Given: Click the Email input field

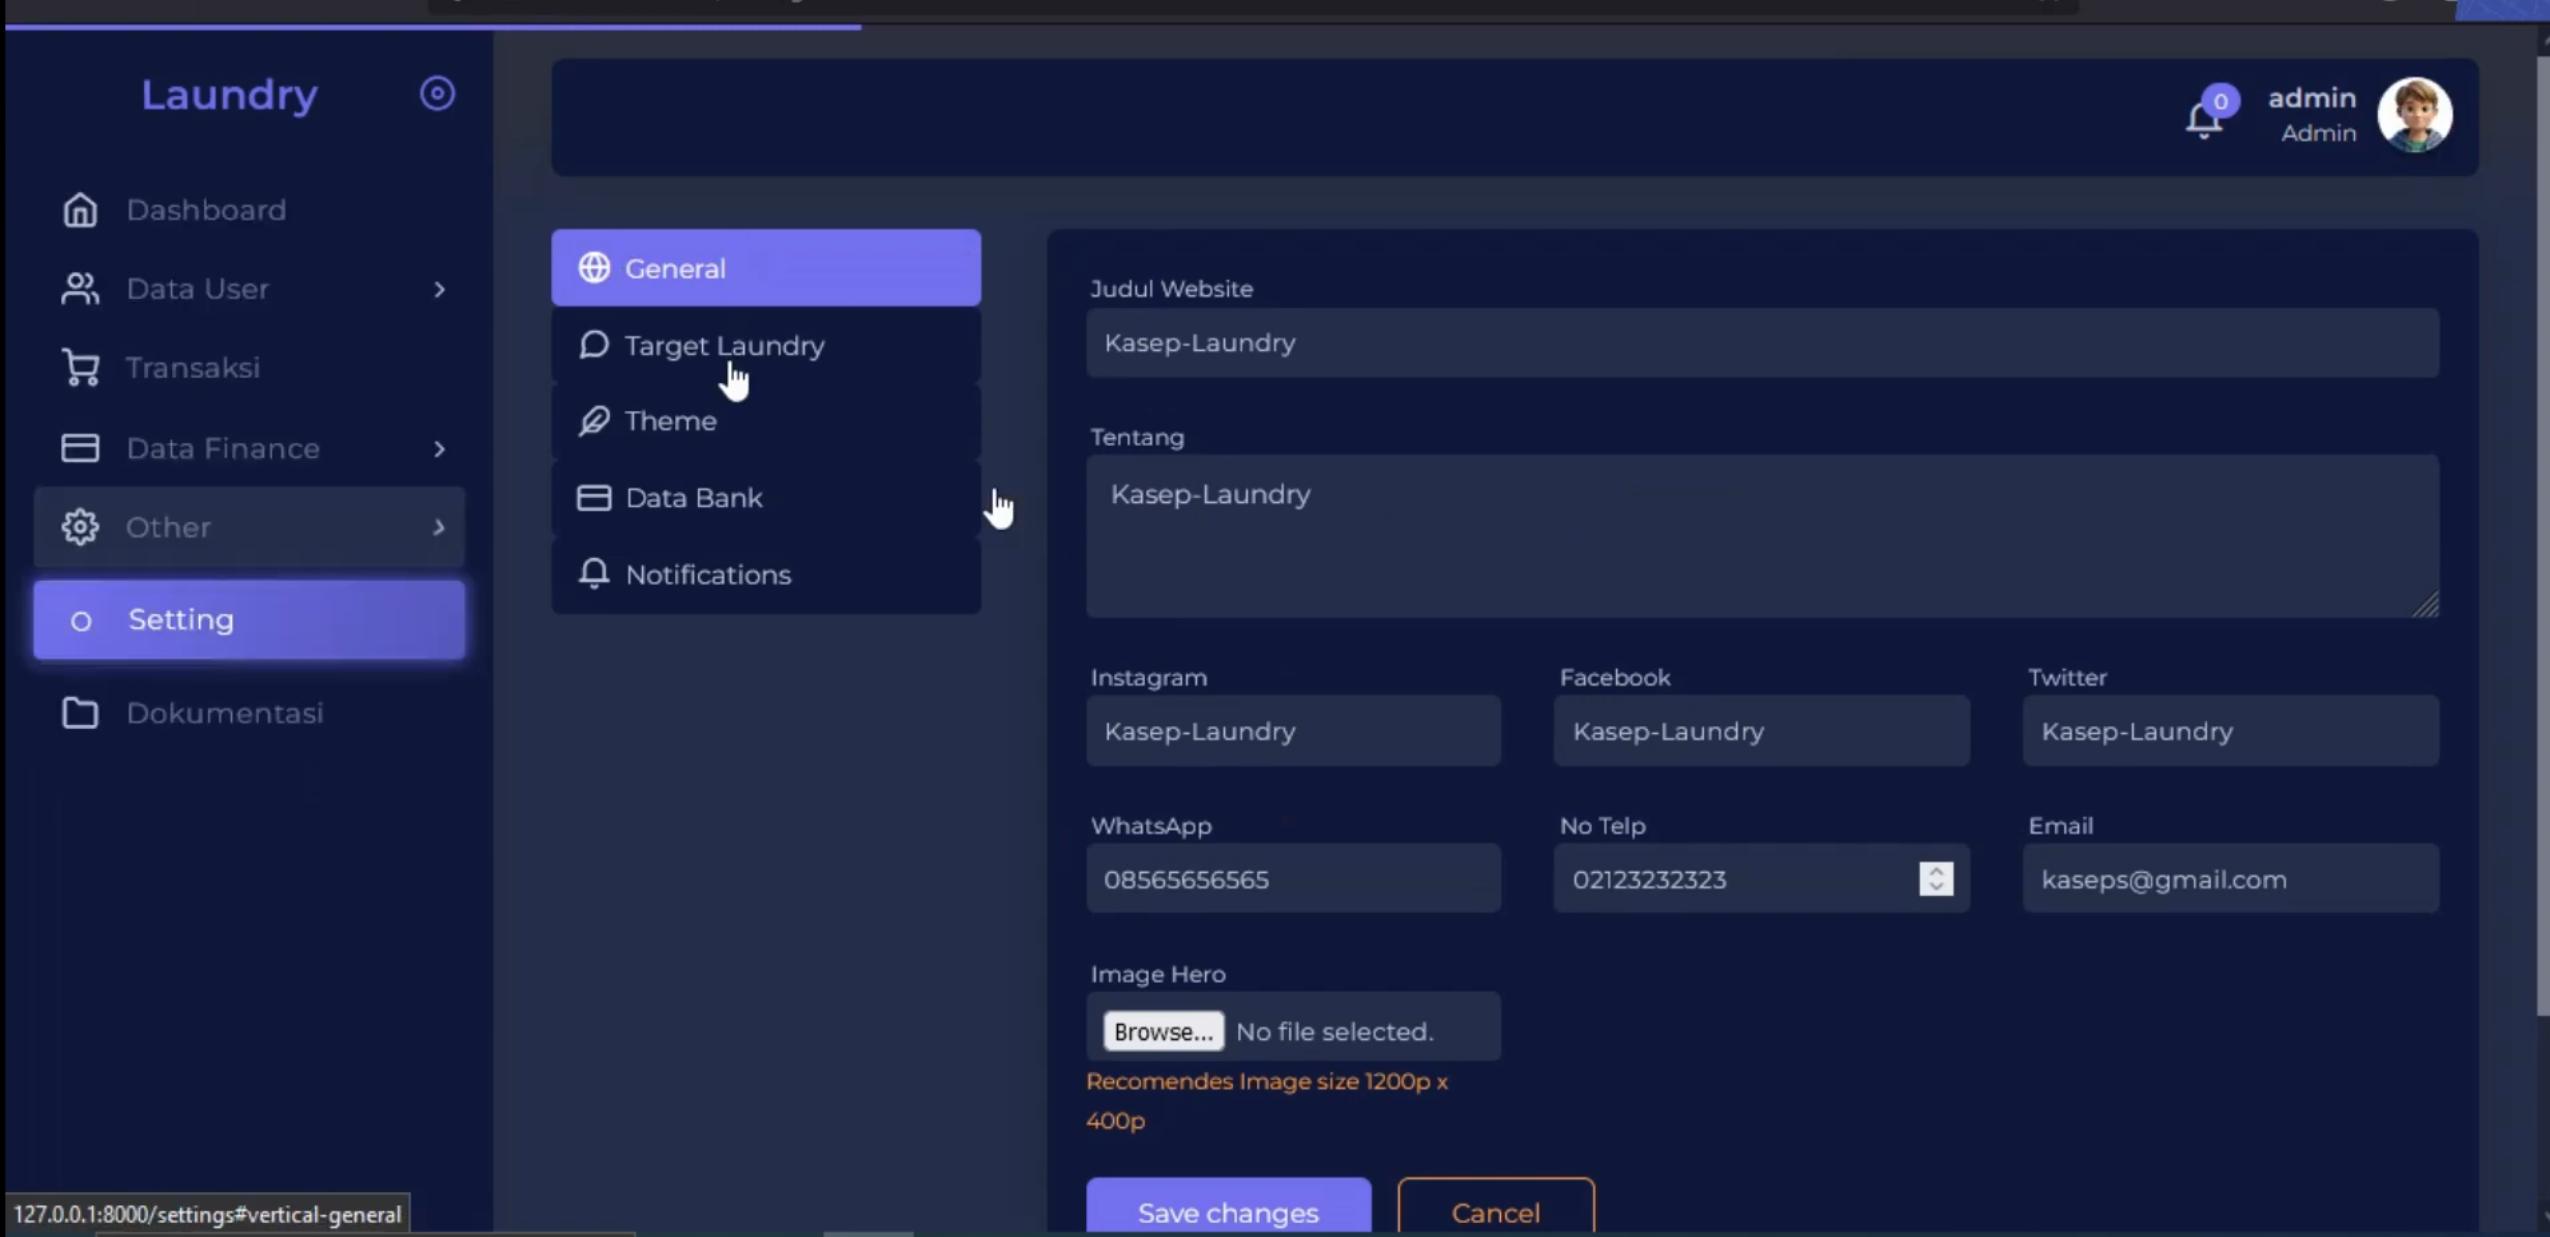Looking at the screenshot, I should [2230, 879].
